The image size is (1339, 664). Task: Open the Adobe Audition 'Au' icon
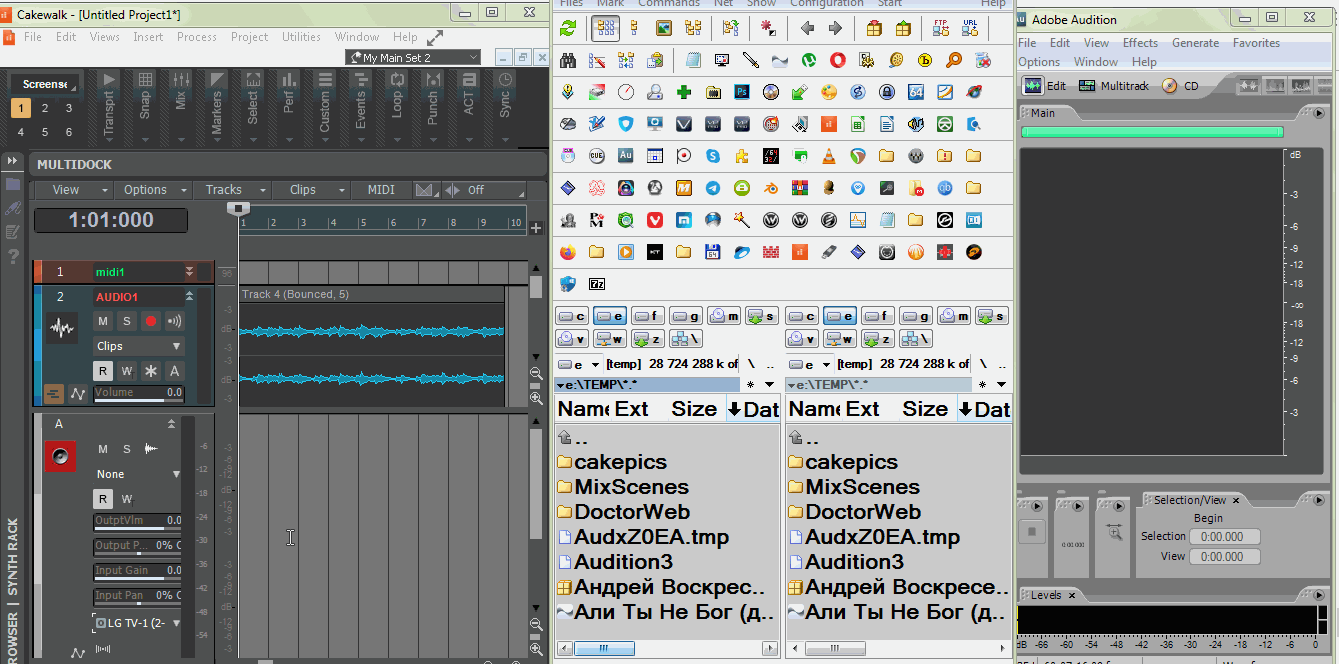626,156
